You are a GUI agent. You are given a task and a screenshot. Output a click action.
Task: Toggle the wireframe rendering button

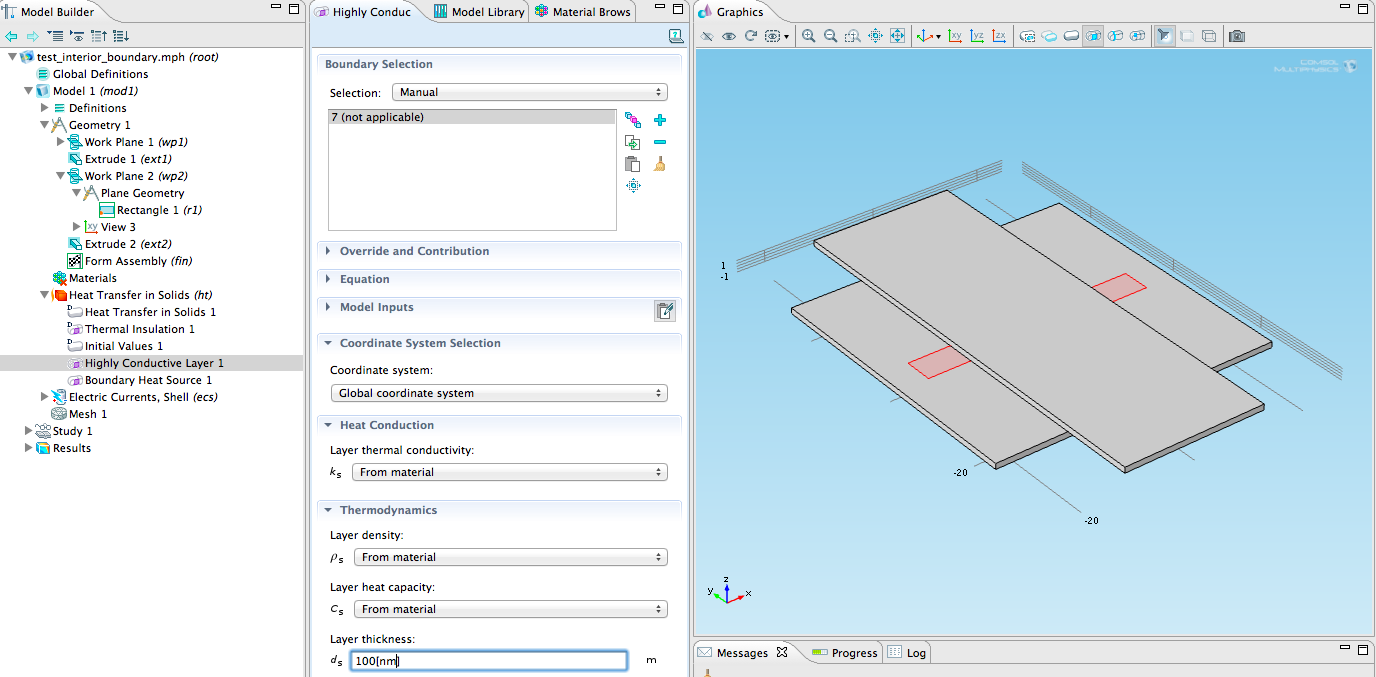pyautogui.click(x=1208, y=36)
